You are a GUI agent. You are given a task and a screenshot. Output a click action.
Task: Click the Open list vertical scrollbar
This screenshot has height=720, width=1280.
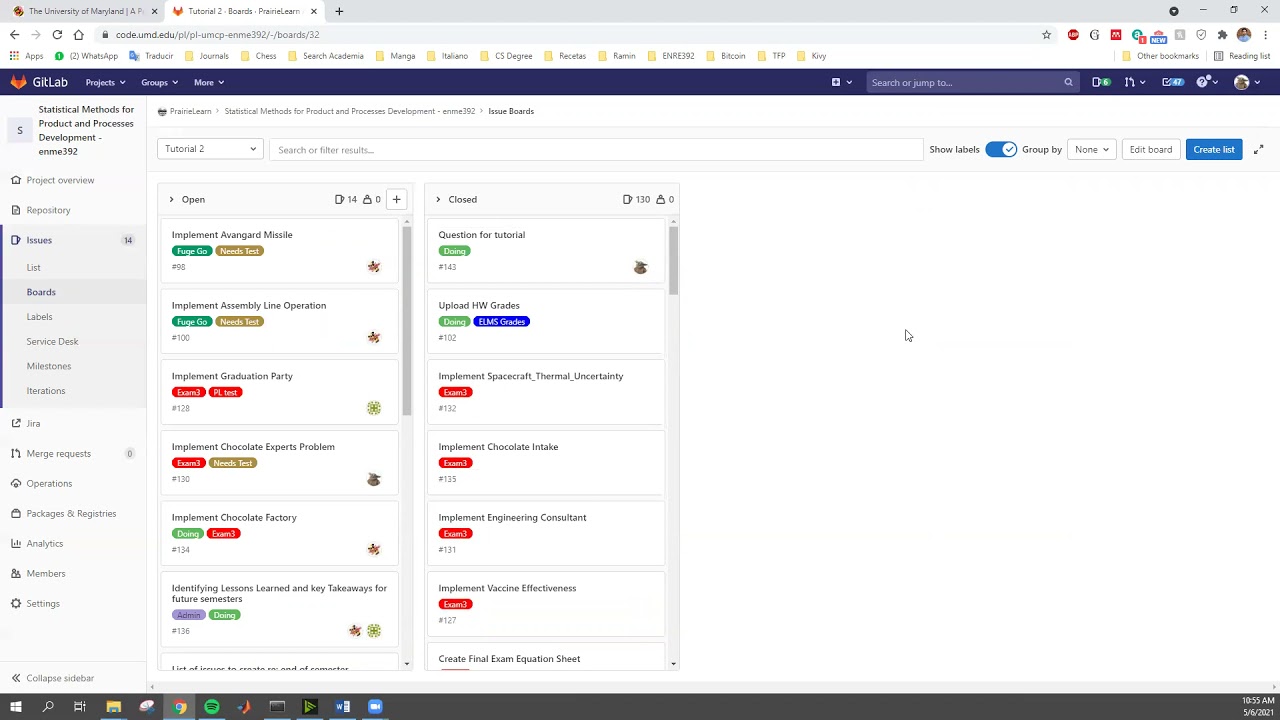[407, 320]
